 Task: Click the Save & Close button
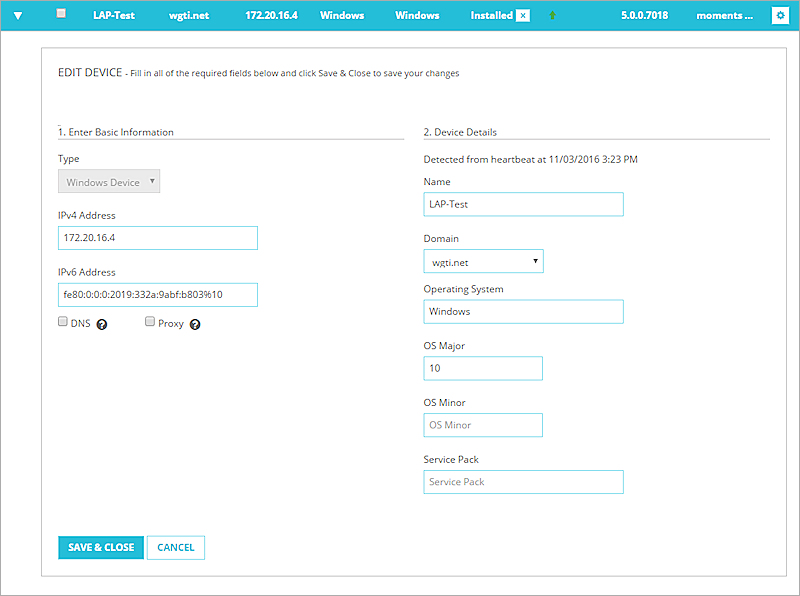click(100, 547)
